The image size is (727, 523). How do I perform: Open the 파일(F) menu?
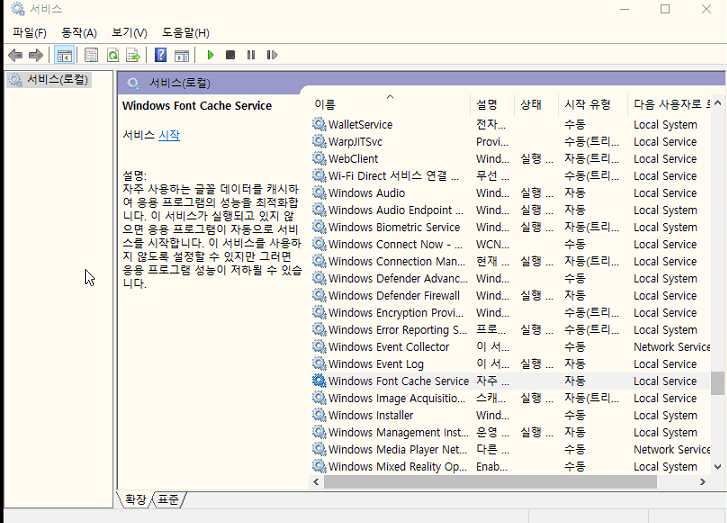click(x=30, y=33)
